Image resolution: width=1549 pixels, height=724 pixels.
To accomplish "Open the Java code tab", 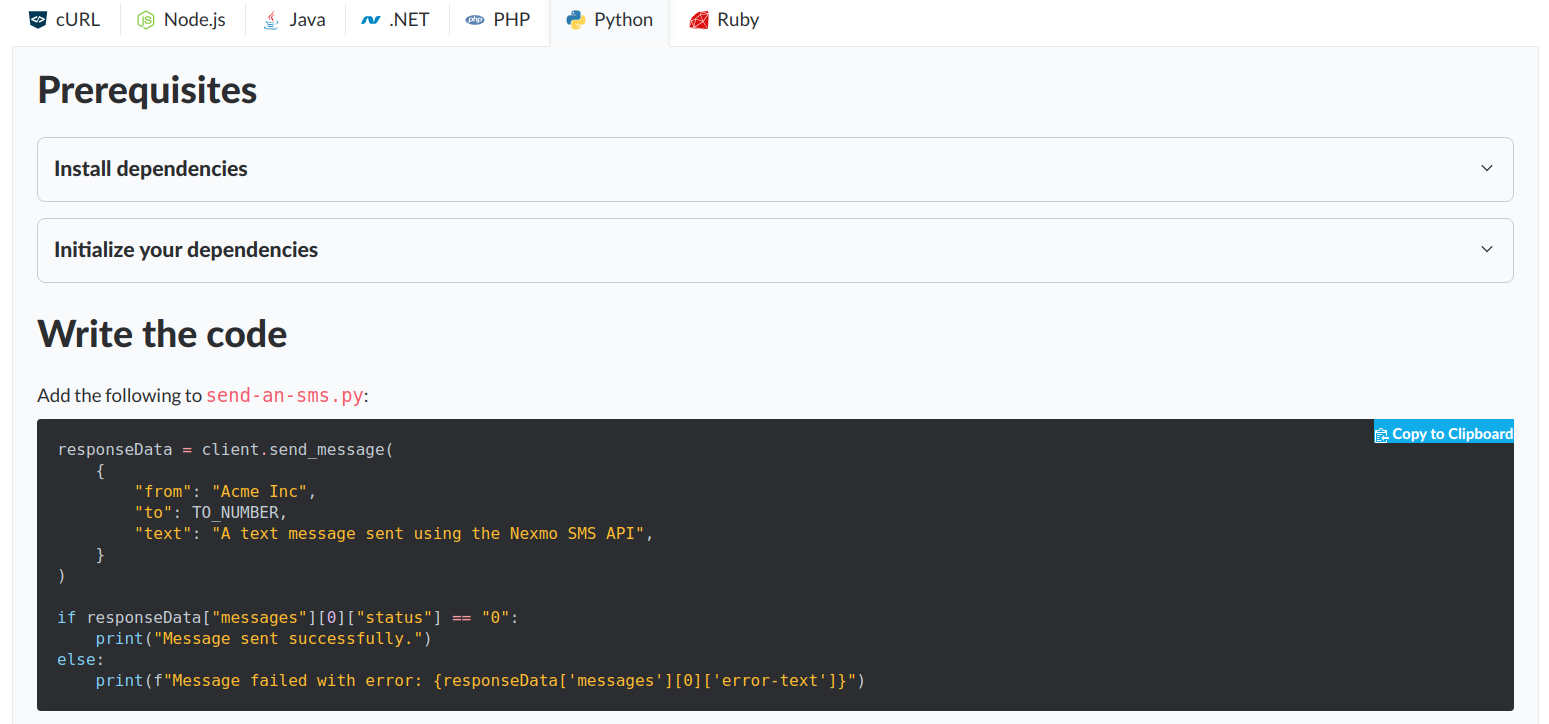I will pos(295,20).
